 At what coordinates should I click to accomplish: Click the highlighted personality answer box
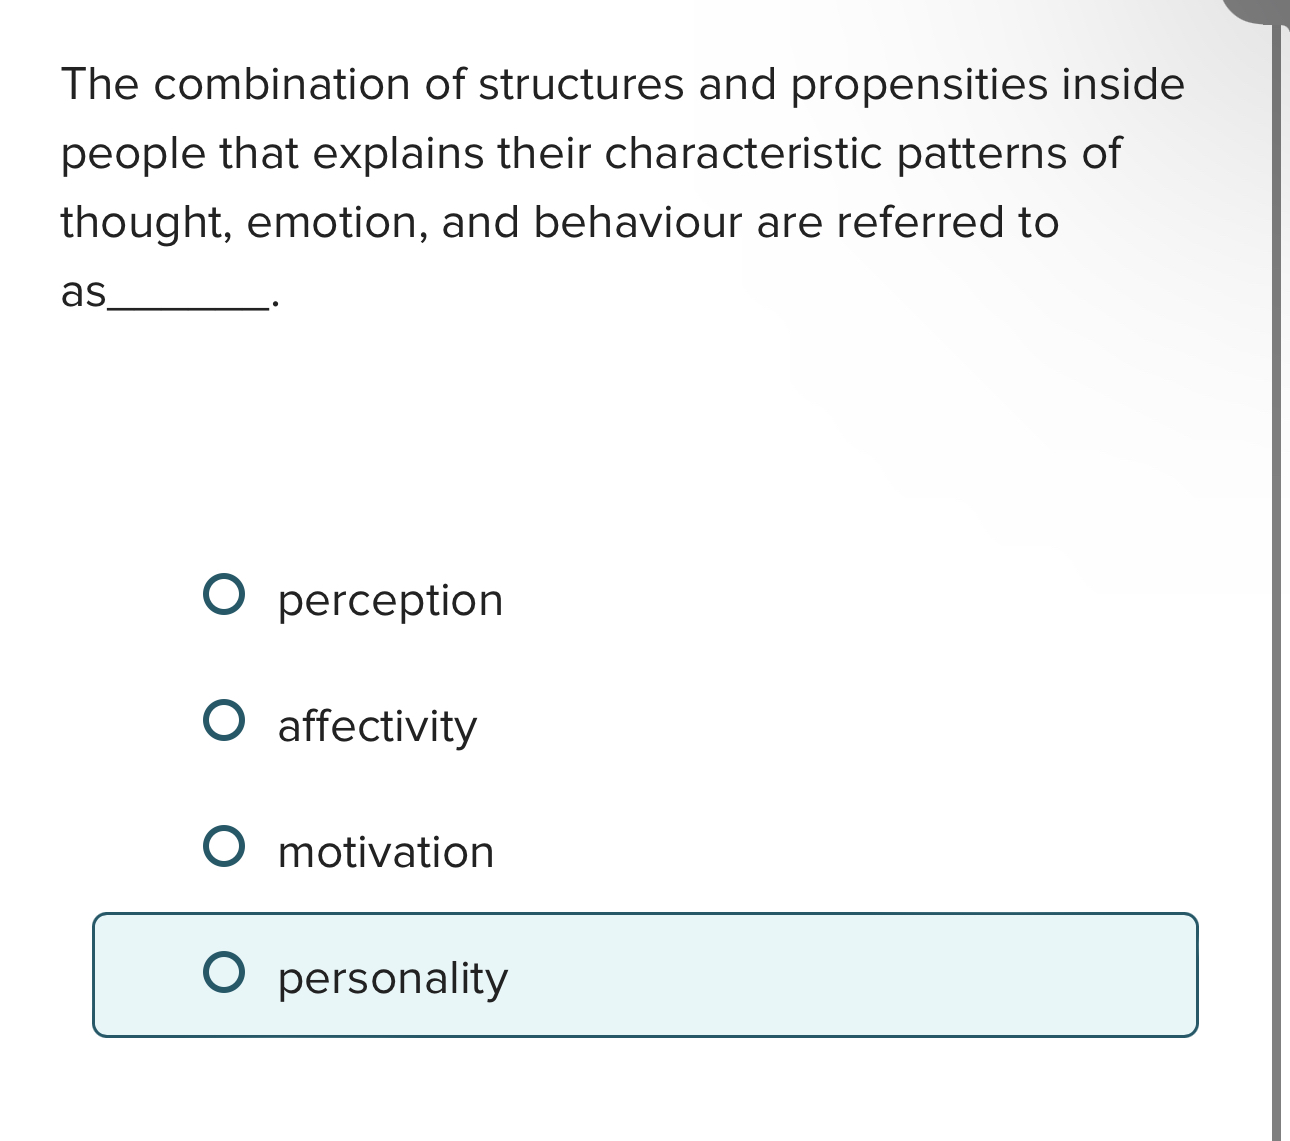click(x=646, y=974)
